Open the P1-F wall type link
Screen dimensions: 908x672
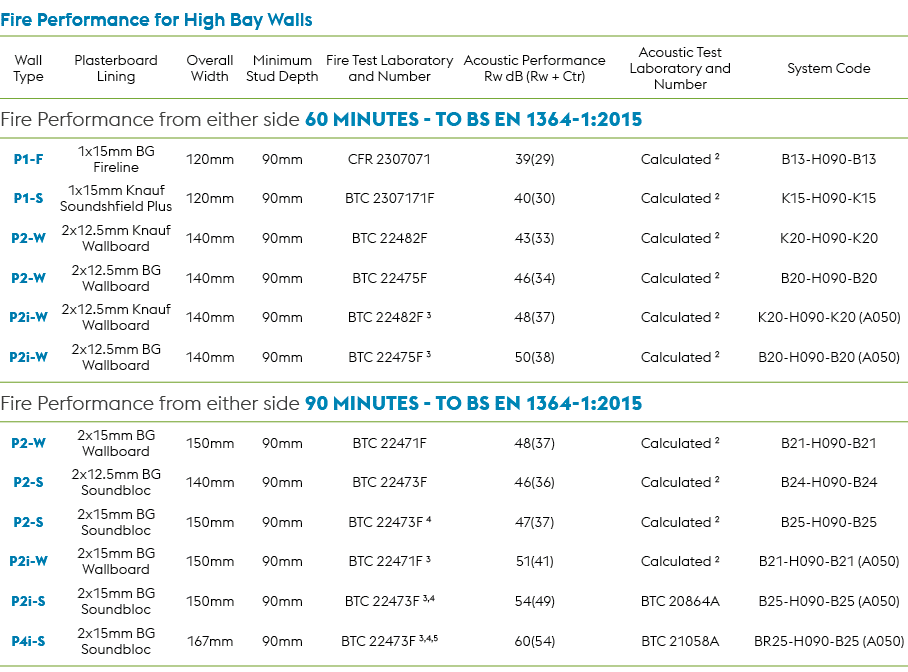[x=29, y=159]
